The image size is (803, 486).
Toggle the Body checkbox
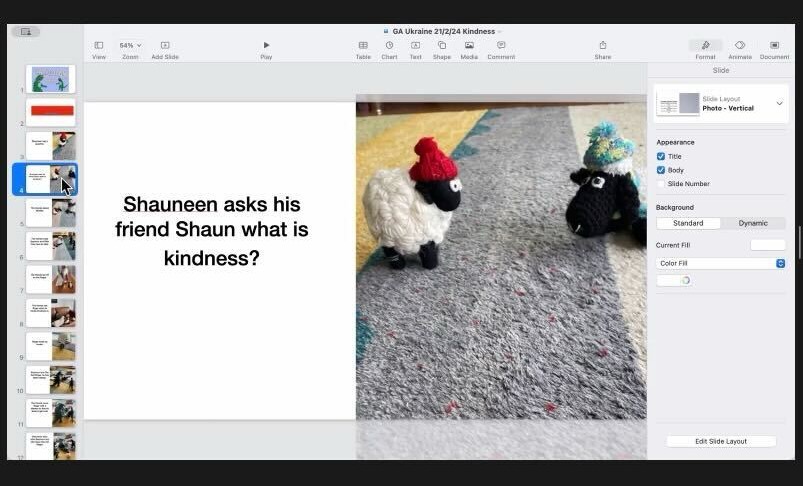(661, 170)
